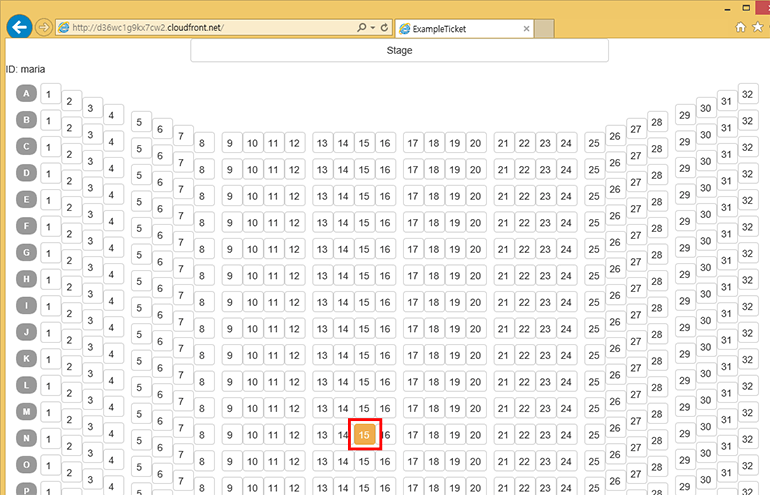The image size is (770, 495).
Task: Select seat 1 beside row label H
Action: click(x=48, y=279)
